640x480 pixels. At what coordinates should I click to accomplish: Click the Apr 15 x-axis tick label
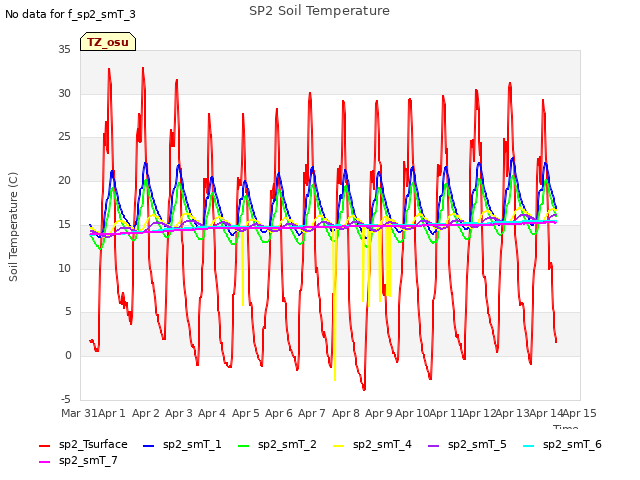[580, 413]
